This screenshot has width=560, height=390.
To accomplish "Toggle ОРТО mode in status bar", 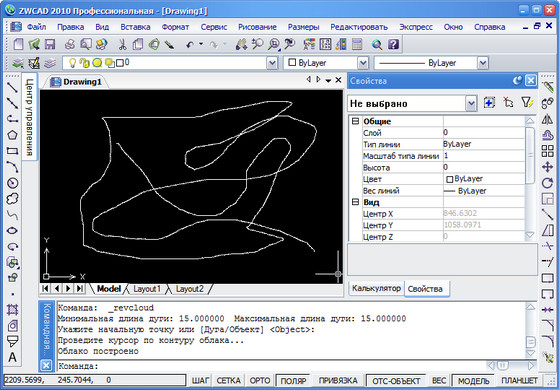I will click(x=260, y=381).
